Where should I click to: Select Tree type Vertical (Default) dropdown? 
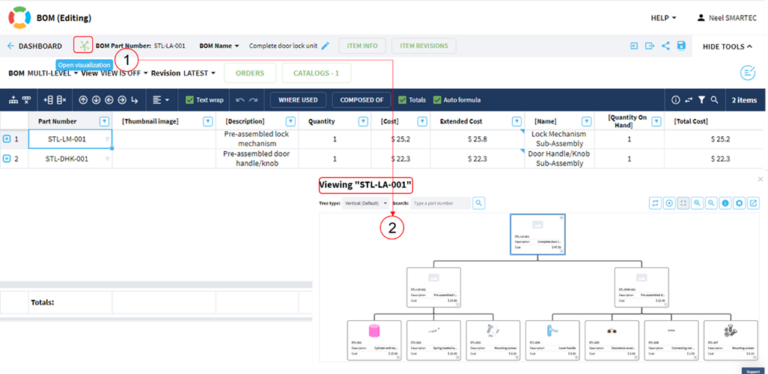click(x=366, y=203)
